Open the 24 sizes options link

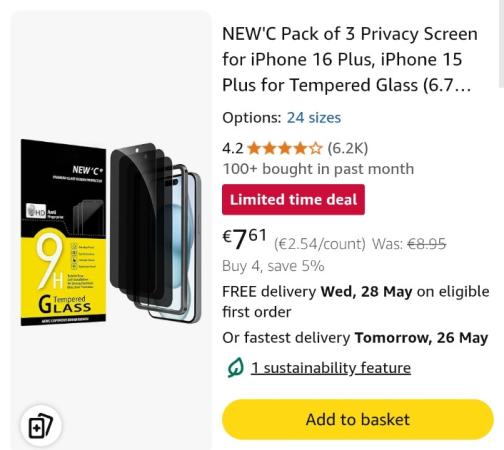click(x=314, y=118)
